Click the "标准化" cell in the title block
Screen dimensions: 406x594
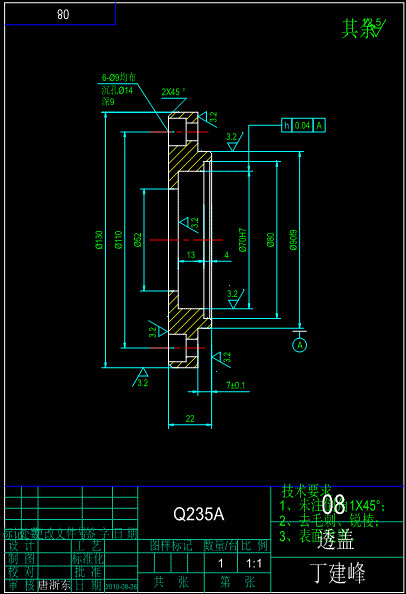click(87, 559)
